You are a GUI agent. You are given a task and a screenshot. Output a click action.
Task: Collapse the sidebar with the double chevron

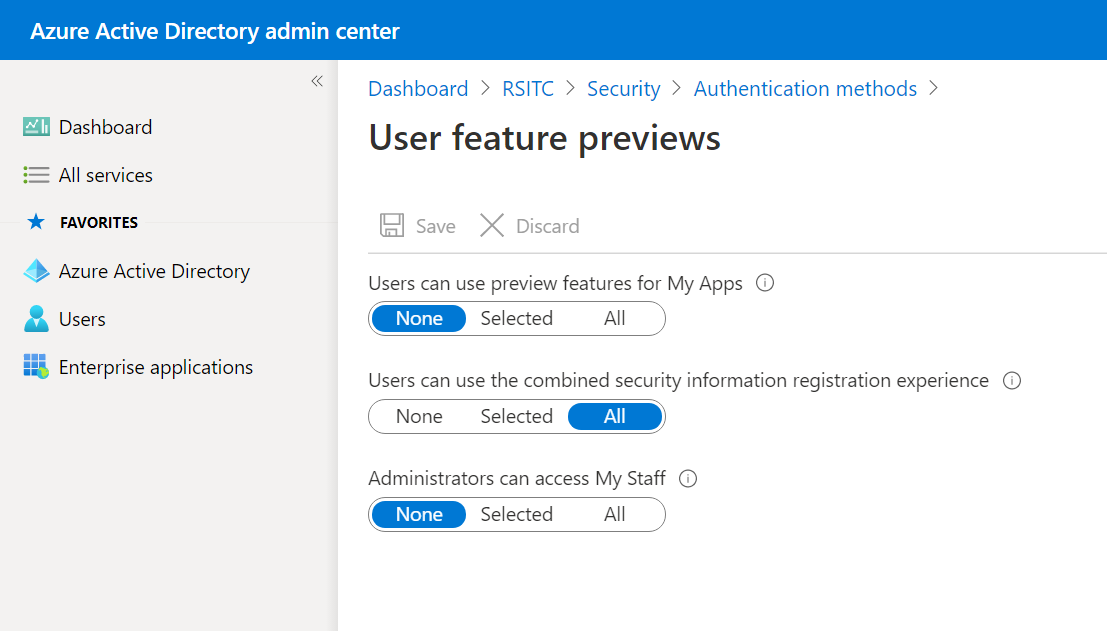tap(317, 81)
